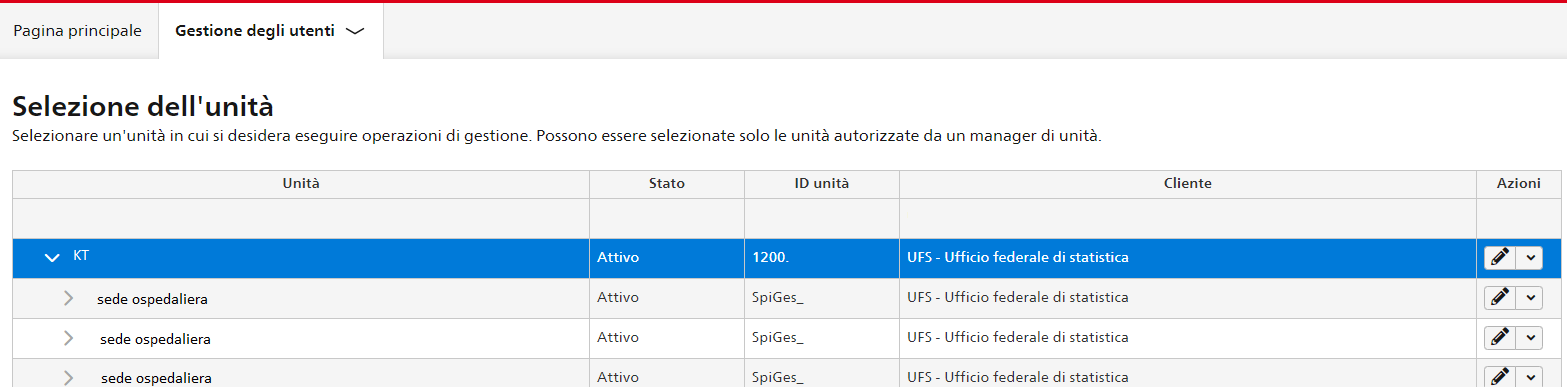
Task: Edit the KT unit with the pencil icon
Action: [x=1499, y=258]
